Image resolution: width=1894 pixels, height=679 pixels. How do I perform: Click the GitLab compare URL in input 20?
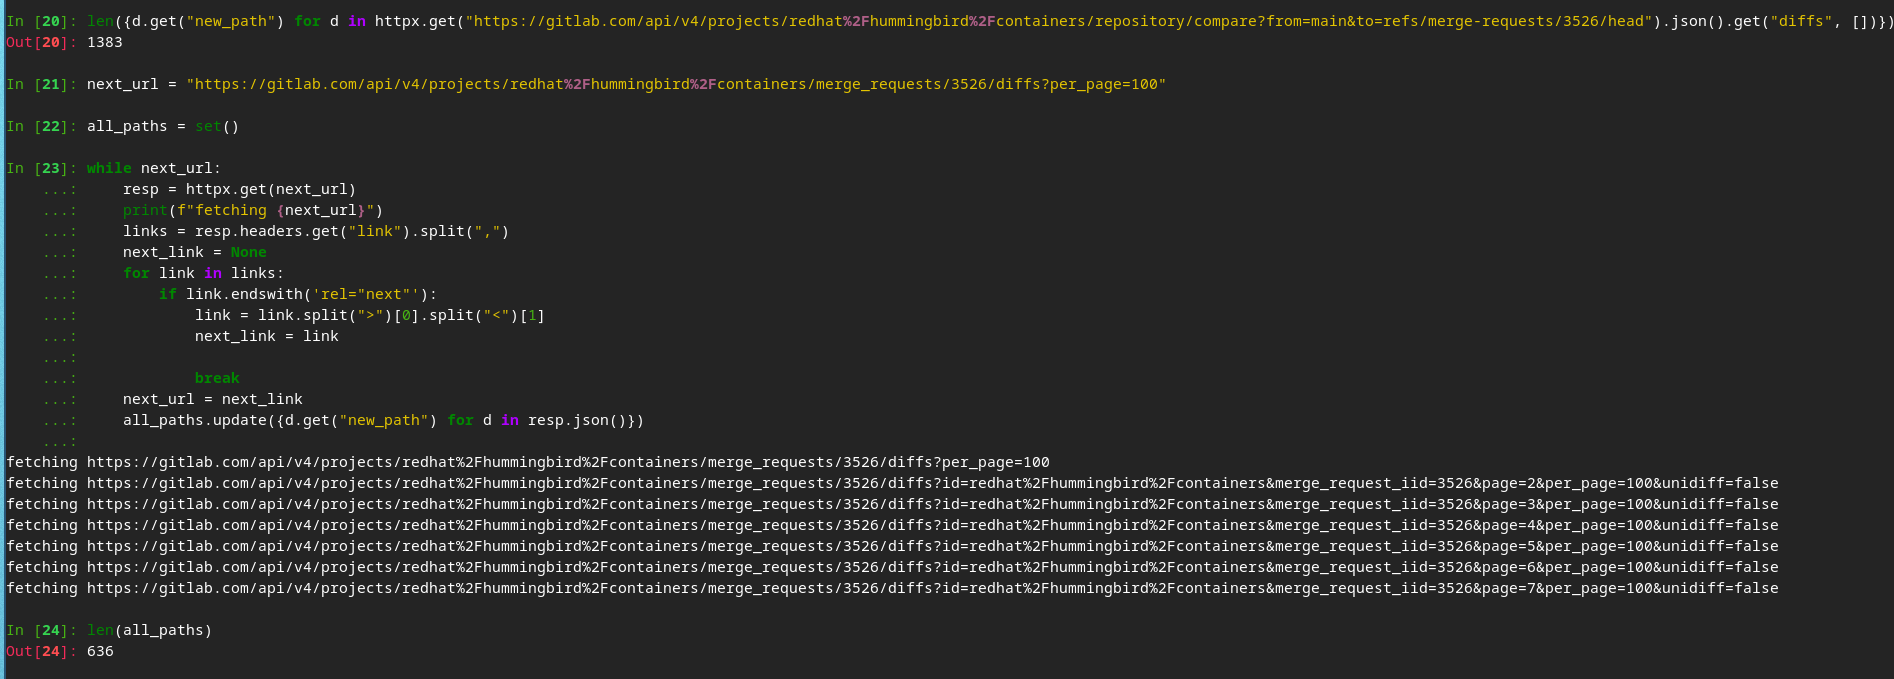point(1010,21)
